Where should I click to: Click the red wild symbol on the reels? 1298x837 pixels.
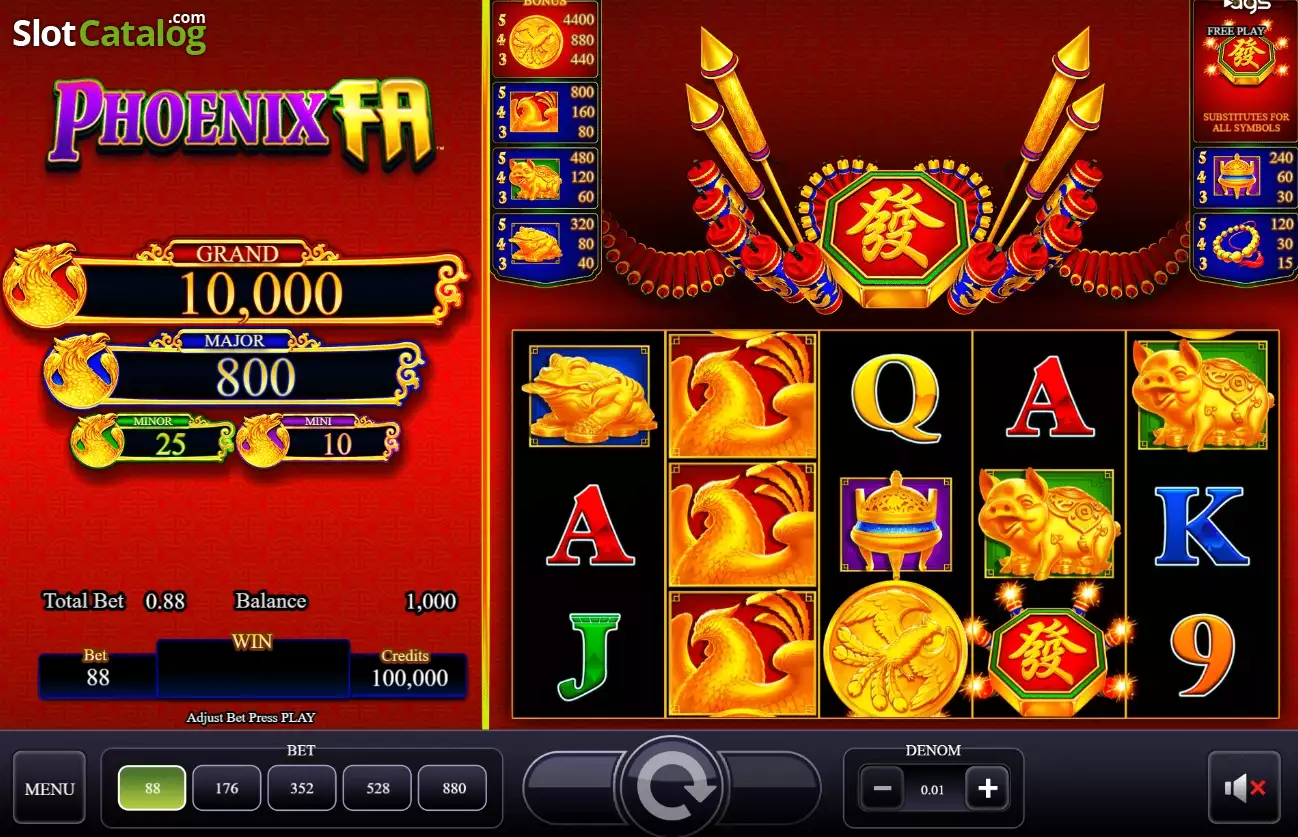(1047, 652)
